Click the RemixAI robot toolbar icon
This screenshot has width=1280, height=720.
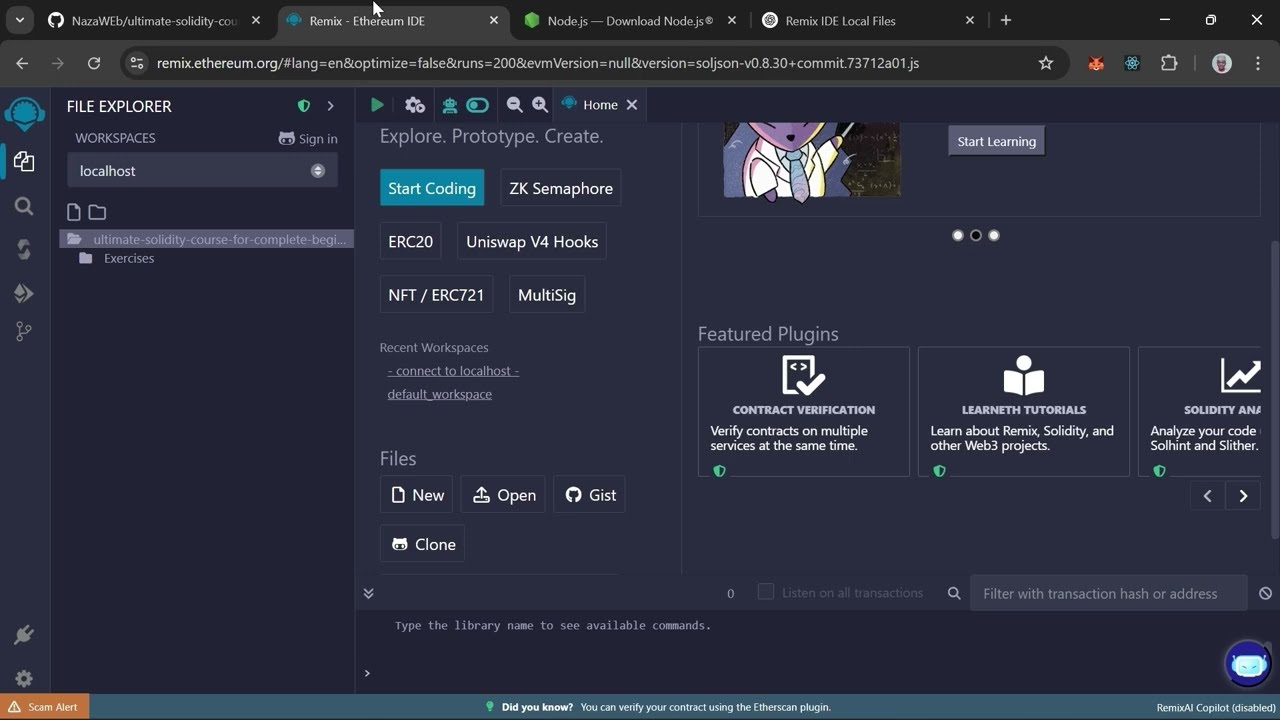point(449,105)
